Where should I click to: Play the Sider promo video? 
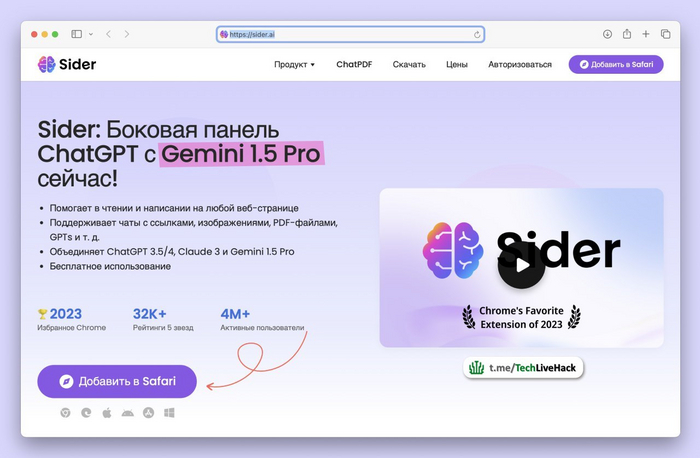pos(521,265)
